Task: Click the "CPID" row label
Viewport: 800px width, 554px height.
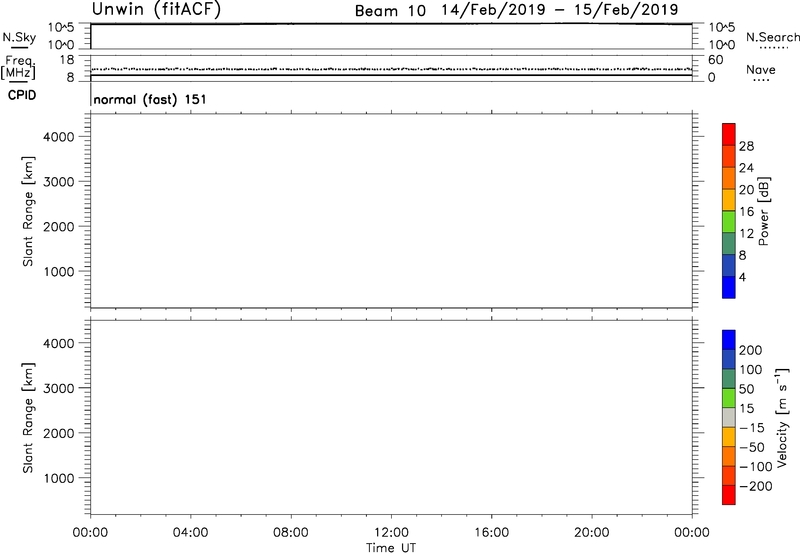Action: [22, 95]
